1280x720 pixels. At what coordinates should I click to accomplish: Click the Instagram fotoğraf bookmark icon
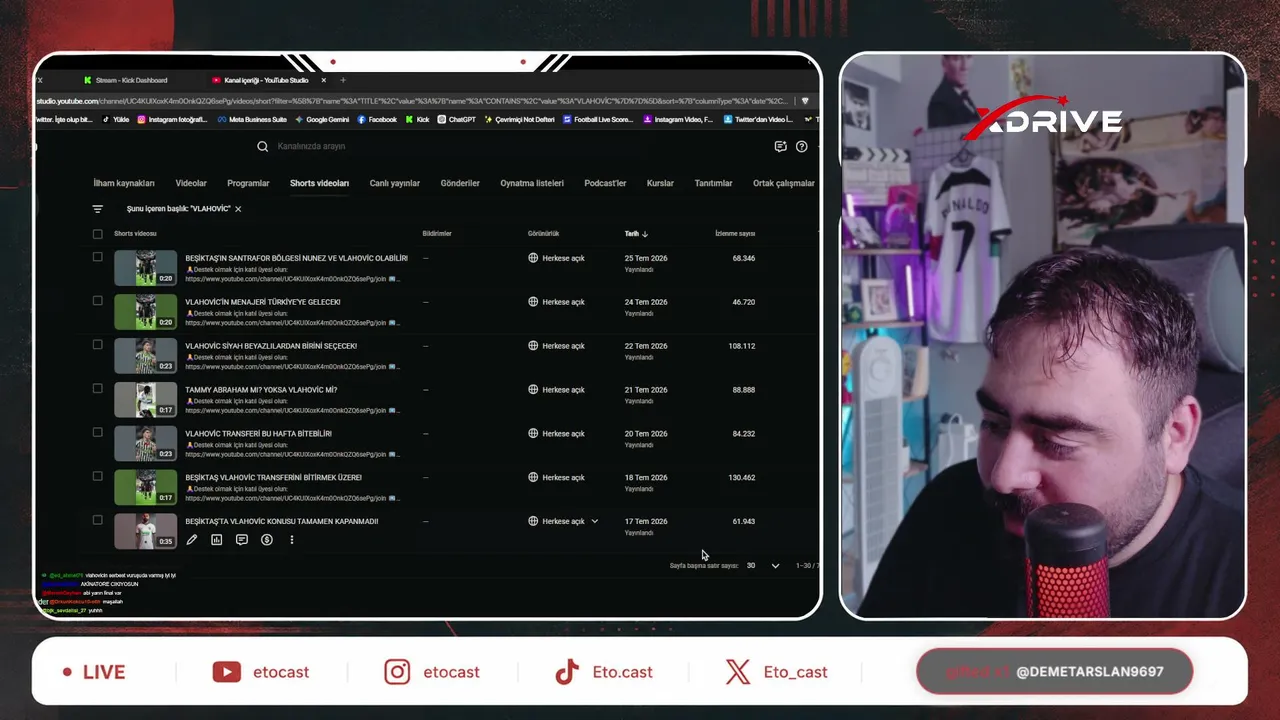pos(141,119)
